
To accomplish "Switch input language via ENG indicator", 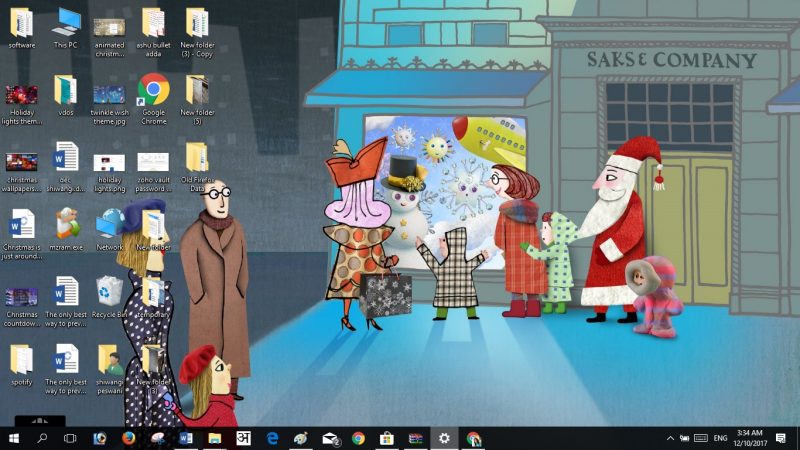I will tap(720, 438).
